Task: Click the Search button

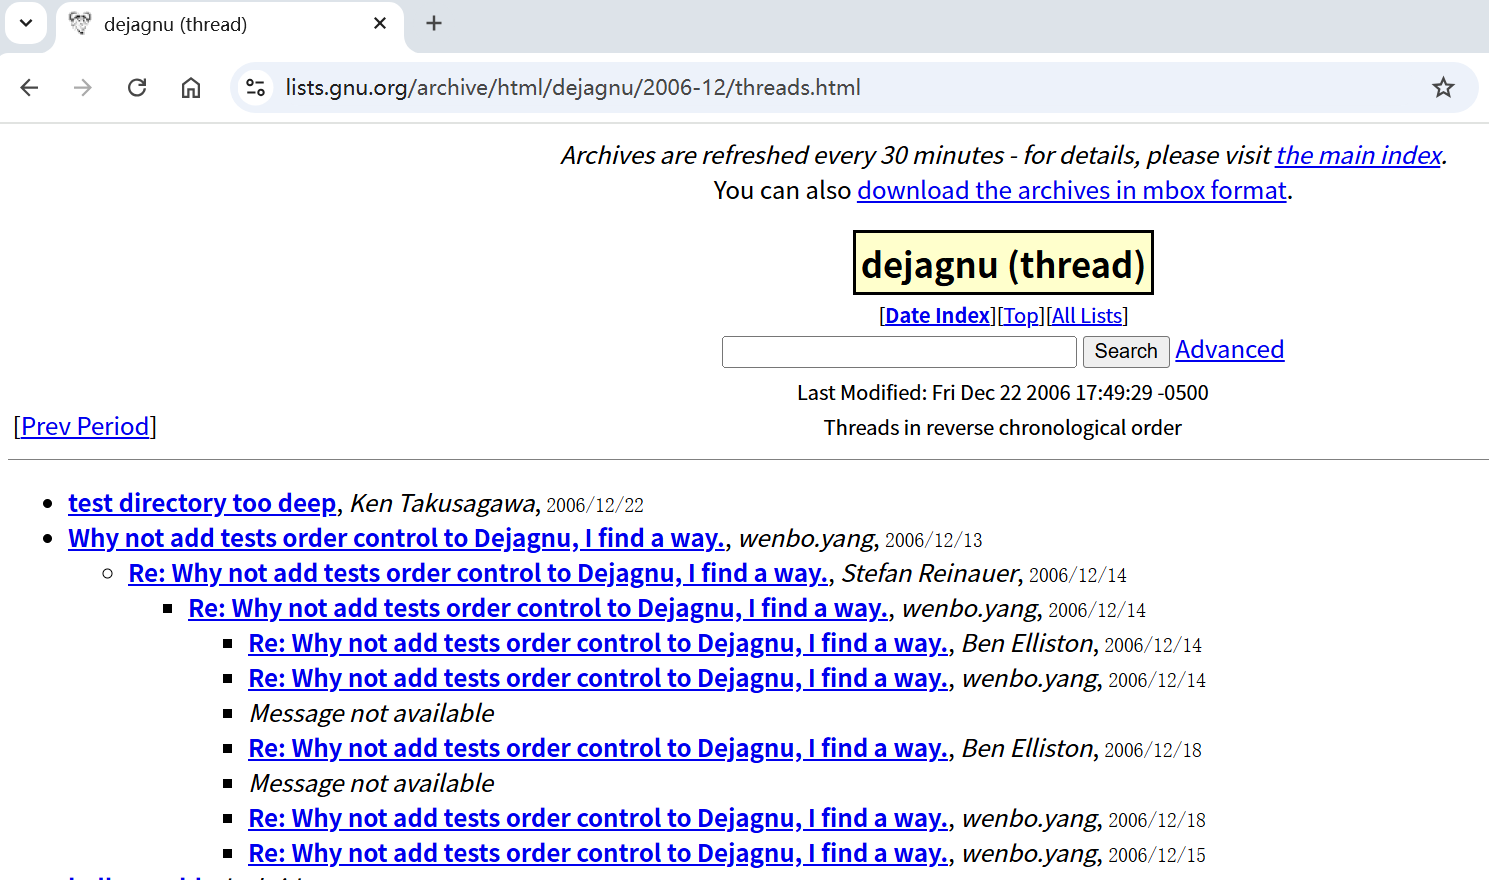Action: point(1126,352)
